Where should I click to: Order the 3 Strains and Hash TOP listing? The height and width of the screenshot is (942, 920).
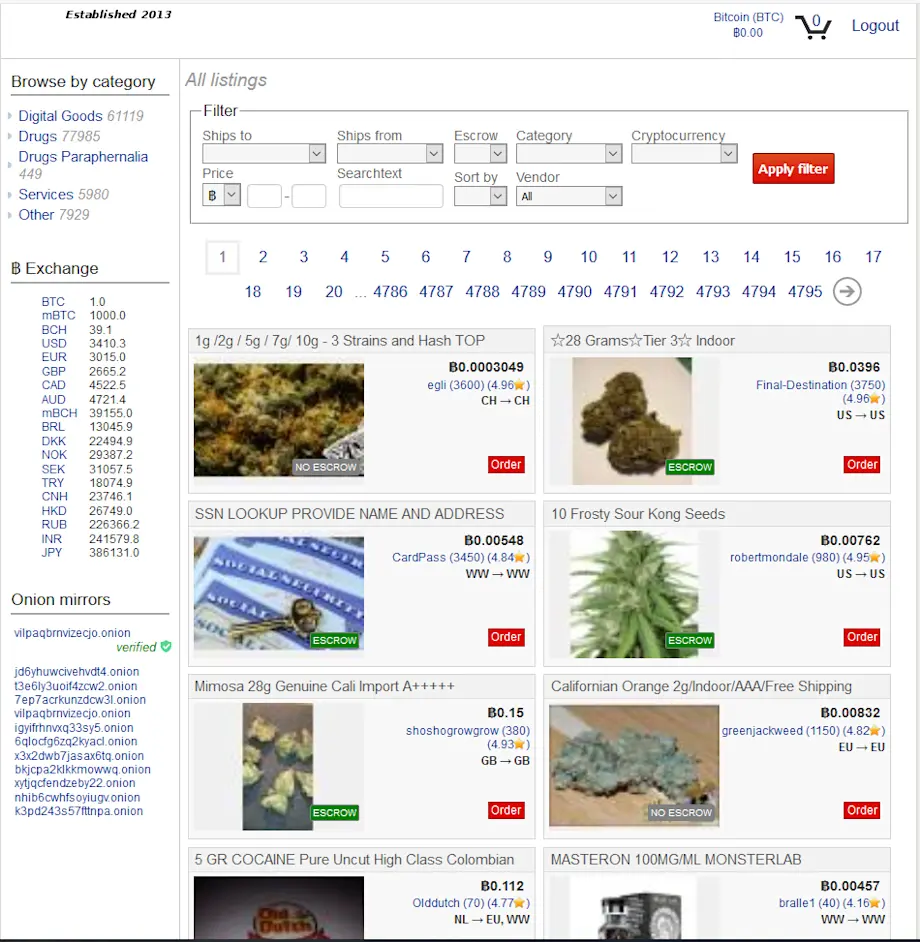[506, 464]
